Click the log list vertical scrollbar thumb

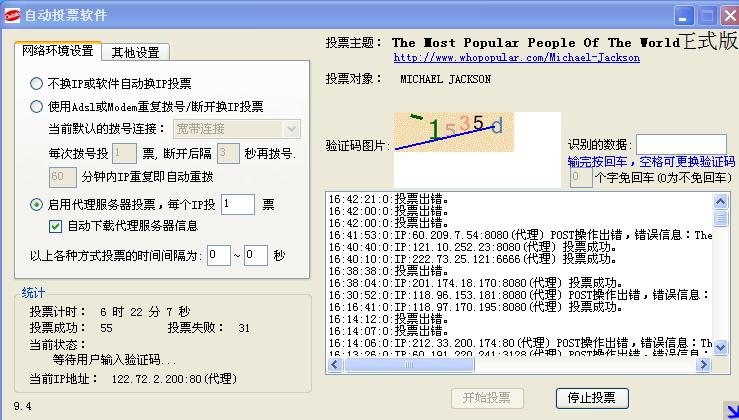(720, 218)
